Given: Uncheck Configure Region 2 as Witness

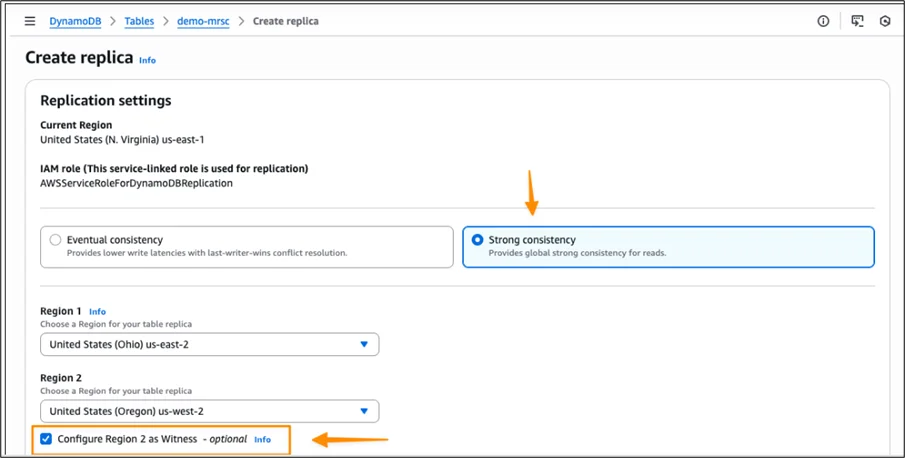Looking at the screenshot, I should click(x=46, y=440).
